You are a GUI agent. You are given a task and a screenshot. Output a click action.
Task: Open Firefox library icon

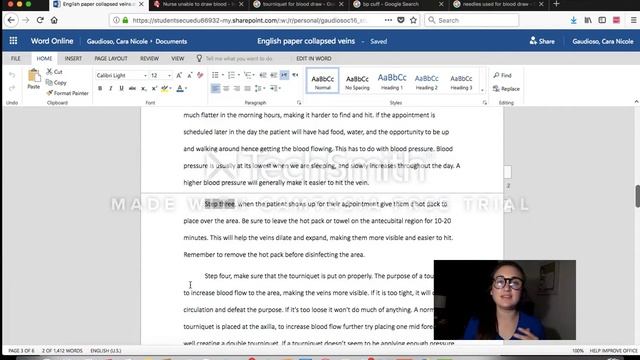coord(588,20)
